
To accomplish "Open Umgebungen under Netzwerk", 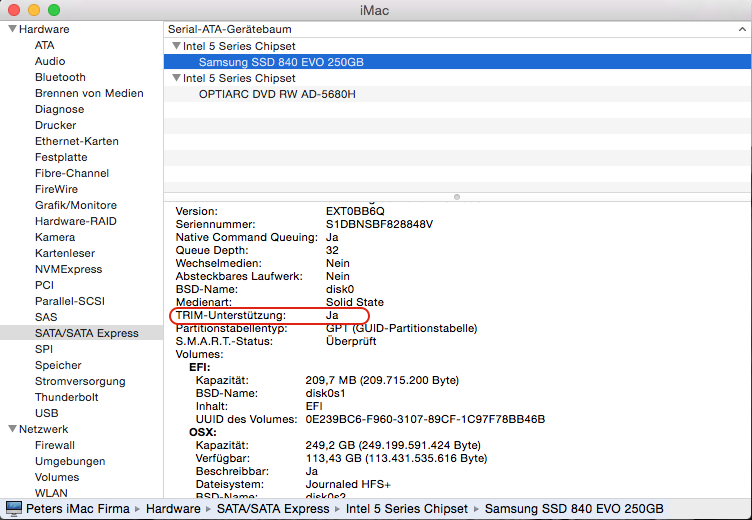I will [x=70, y=461].
